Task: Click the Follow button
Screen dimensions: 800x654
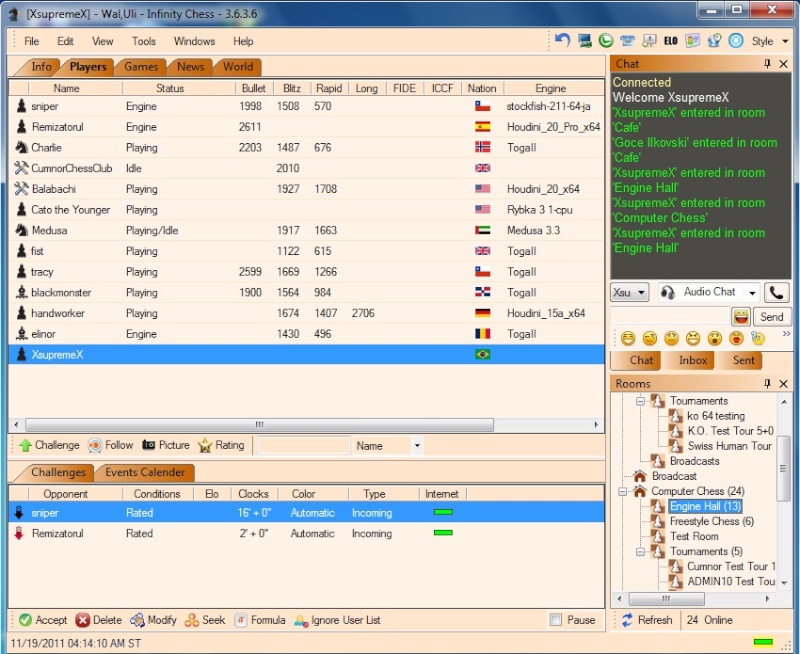Action: point(111,445)
